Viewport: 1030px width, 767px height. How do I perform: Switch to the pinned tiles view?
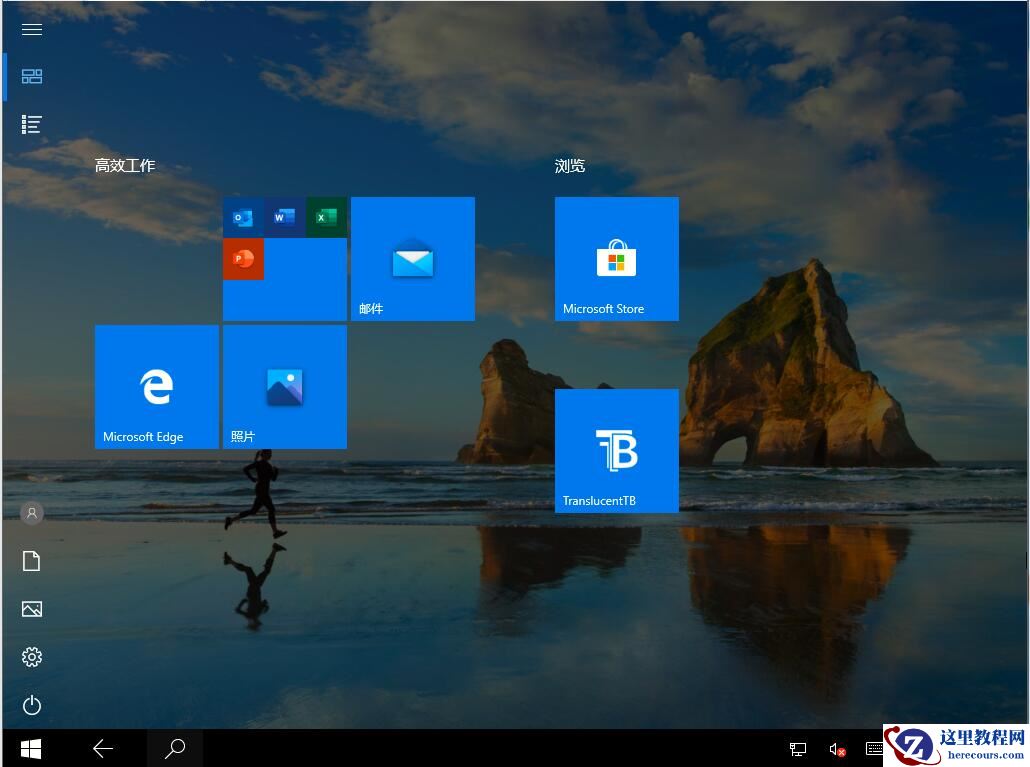(31, 76)
